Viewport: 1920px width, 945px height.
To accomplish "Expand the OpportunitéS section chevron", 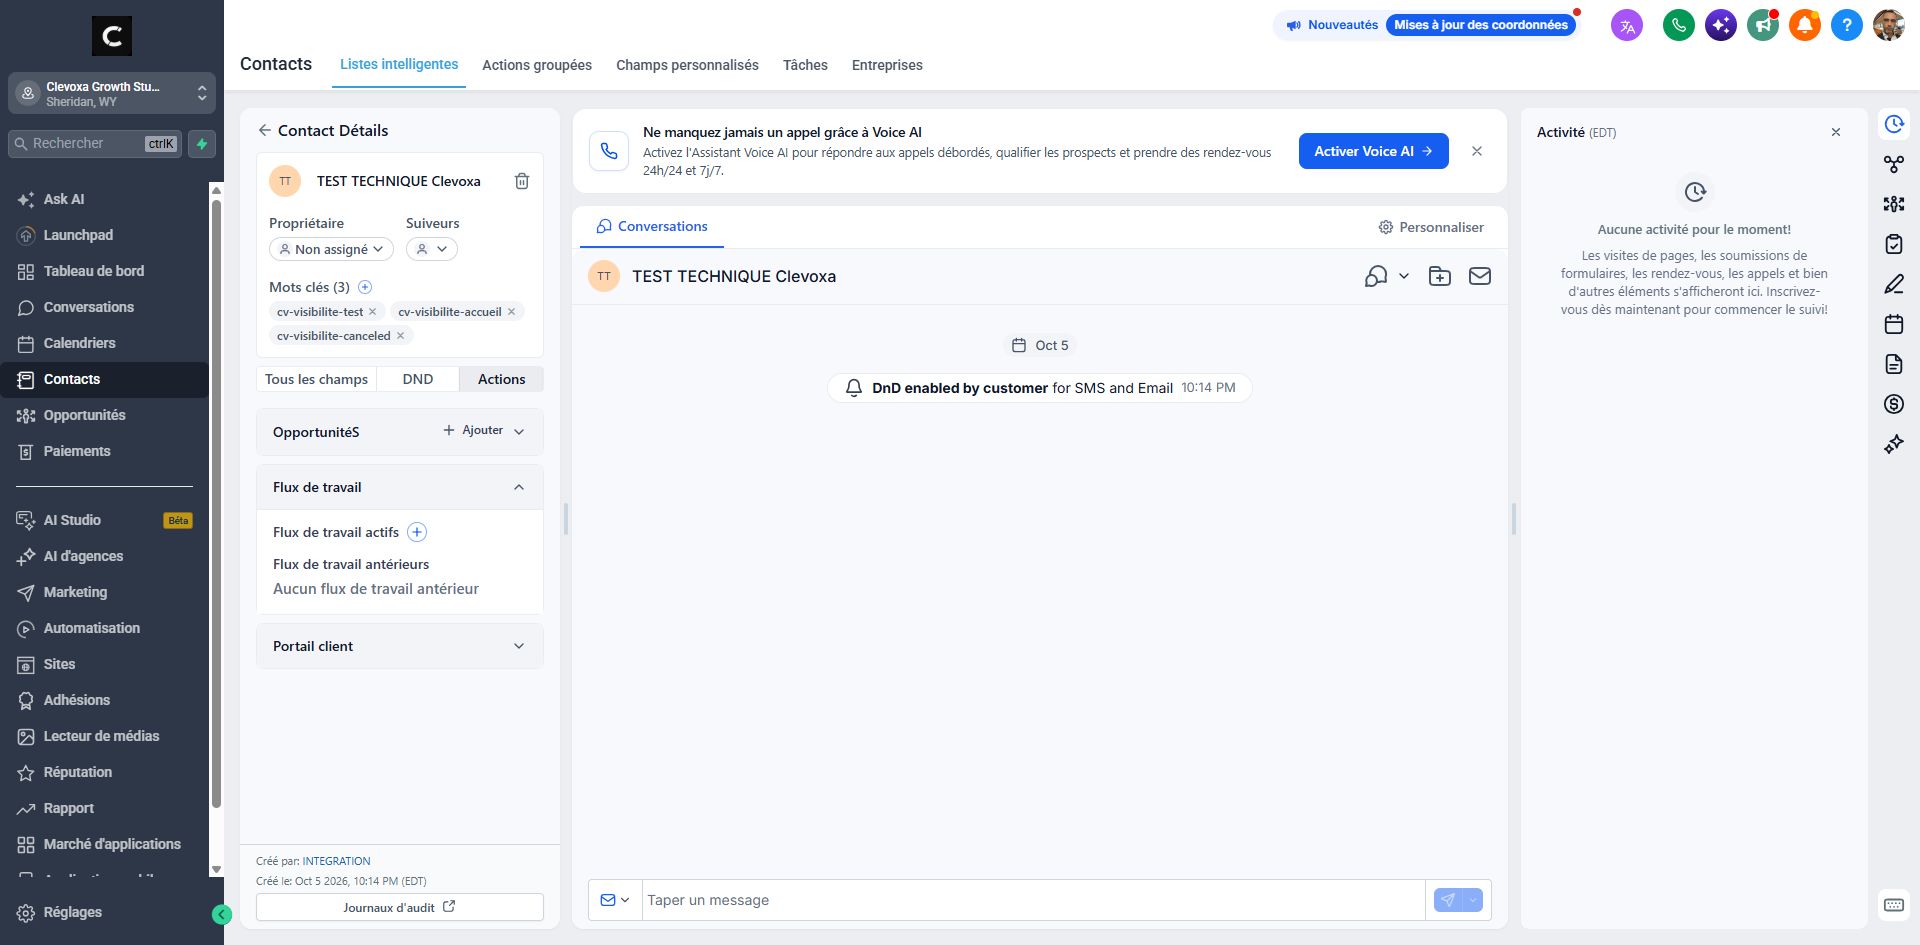I will point(519,431).
